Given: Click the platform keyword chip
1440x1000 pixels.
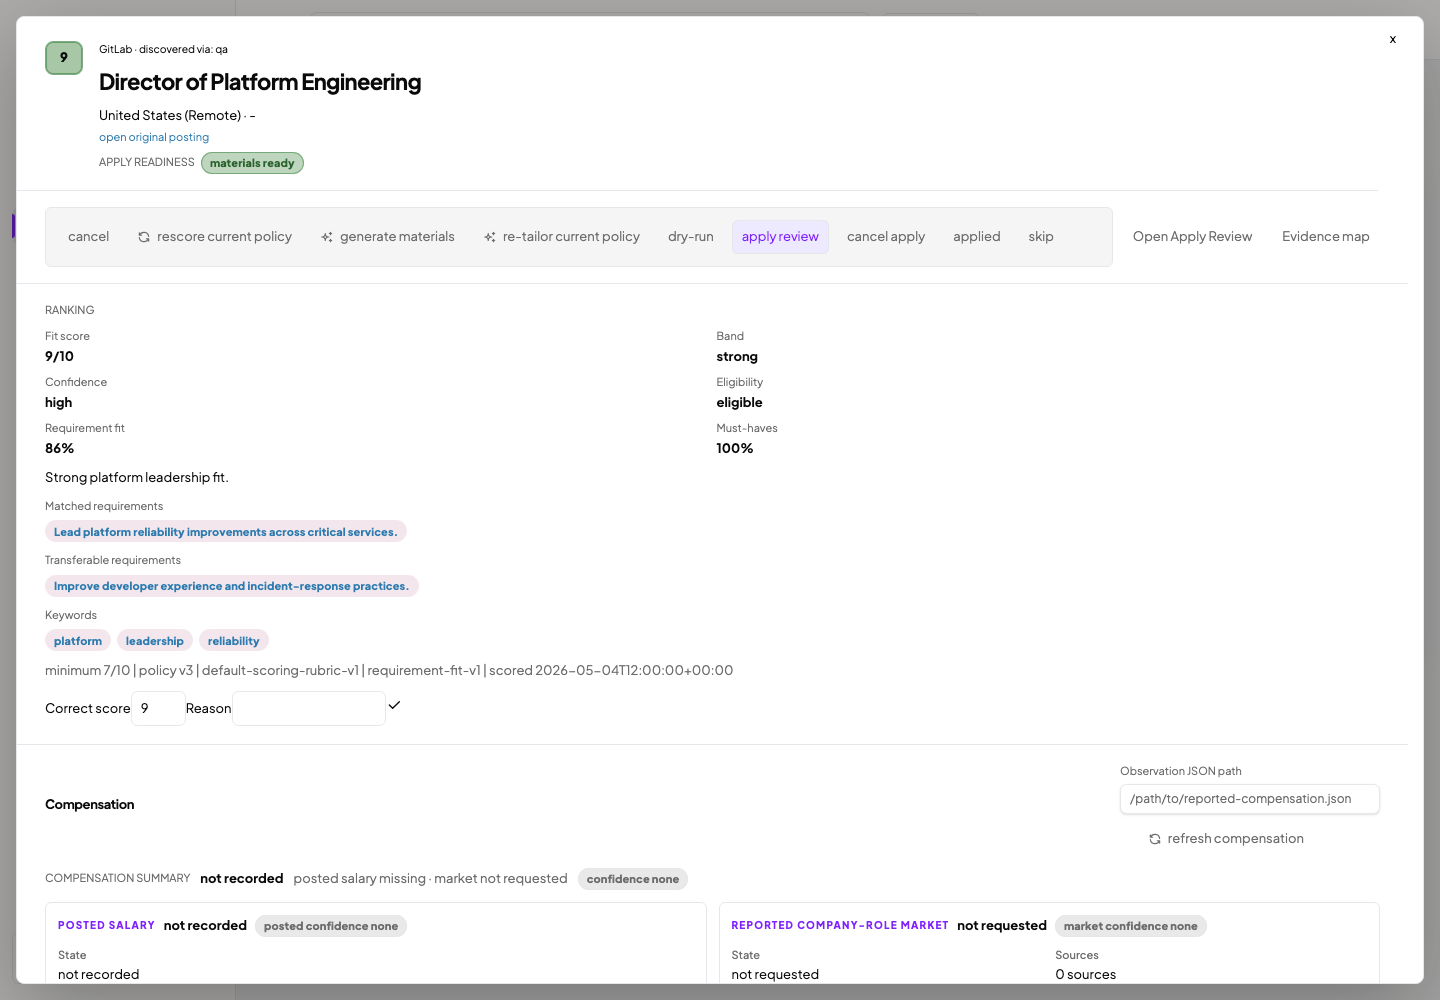Looking at the screenshot, I should (78, 641).
